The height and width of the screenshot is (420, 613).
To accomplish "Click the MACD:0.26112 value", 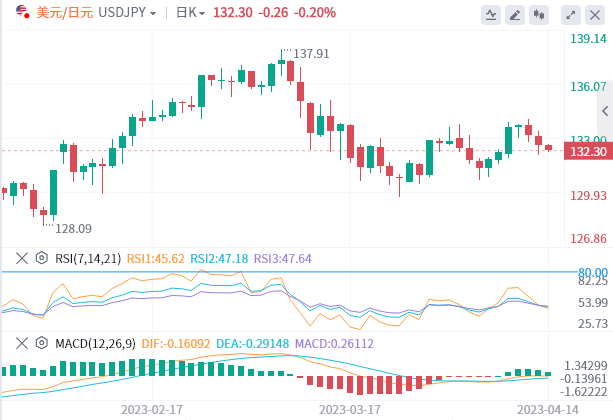I will click(x=334, y=344).
